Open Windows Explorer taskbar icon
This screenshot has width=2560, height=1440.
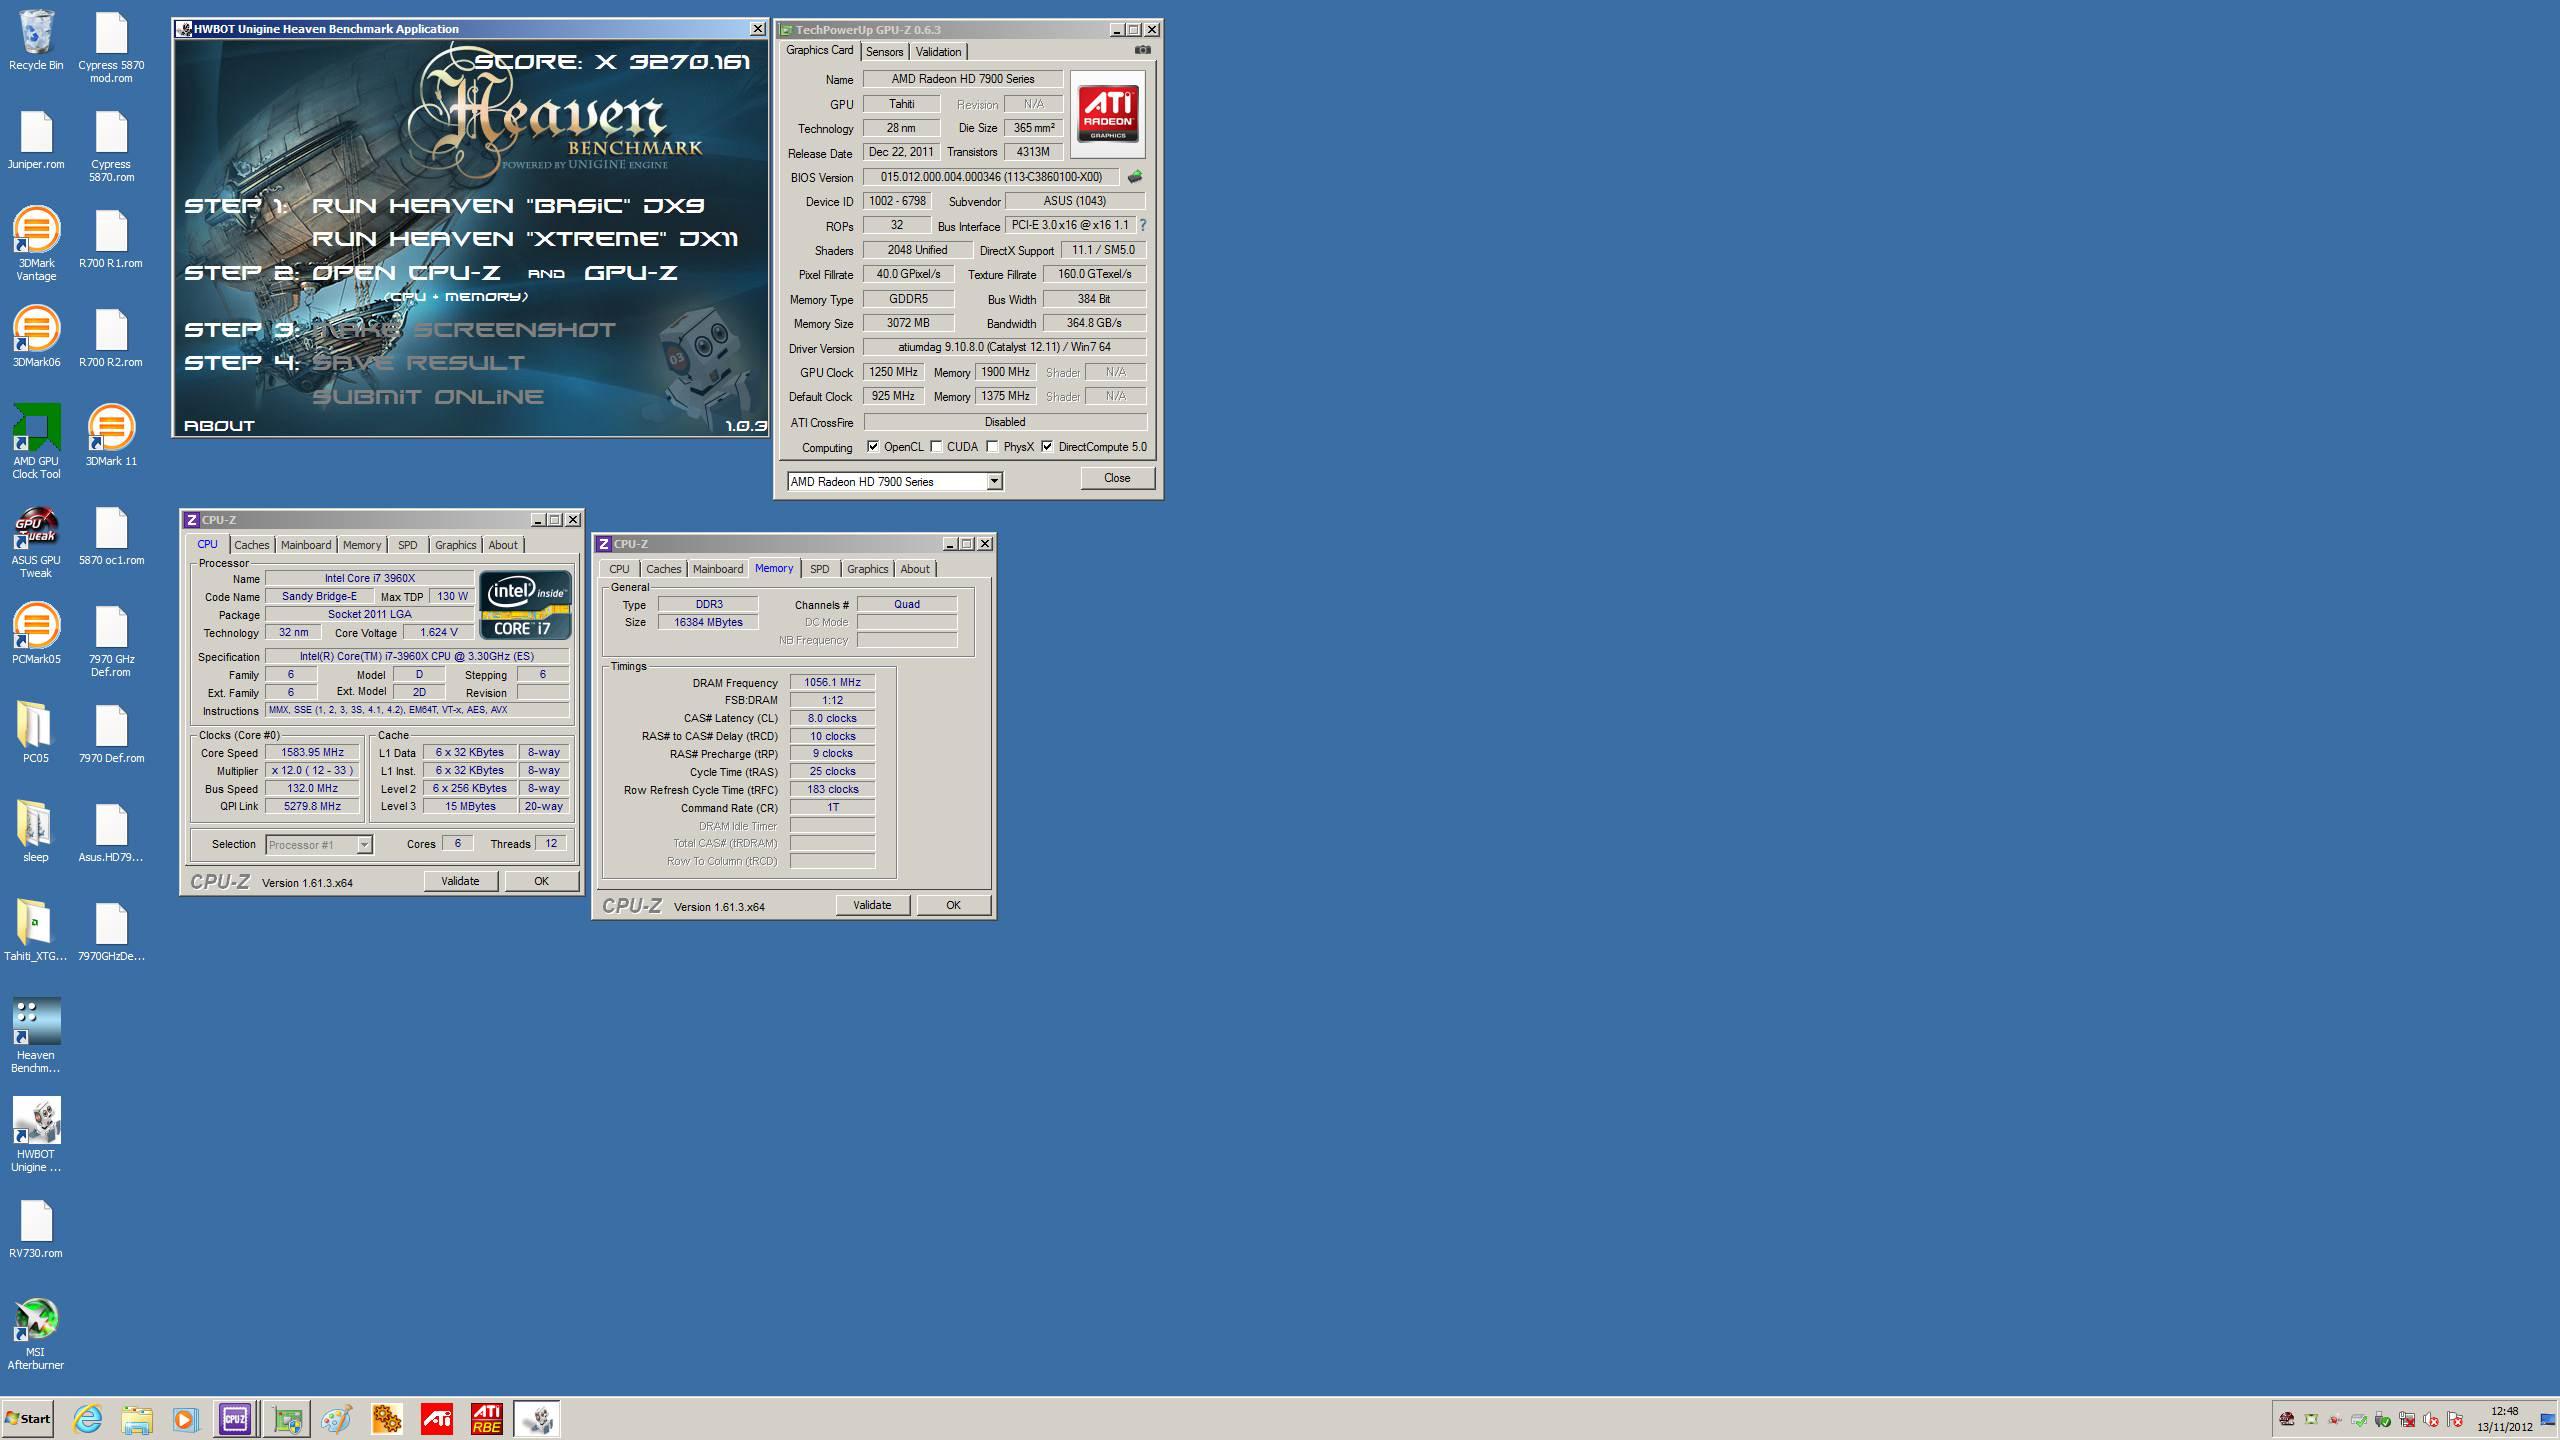point(137,1418)
